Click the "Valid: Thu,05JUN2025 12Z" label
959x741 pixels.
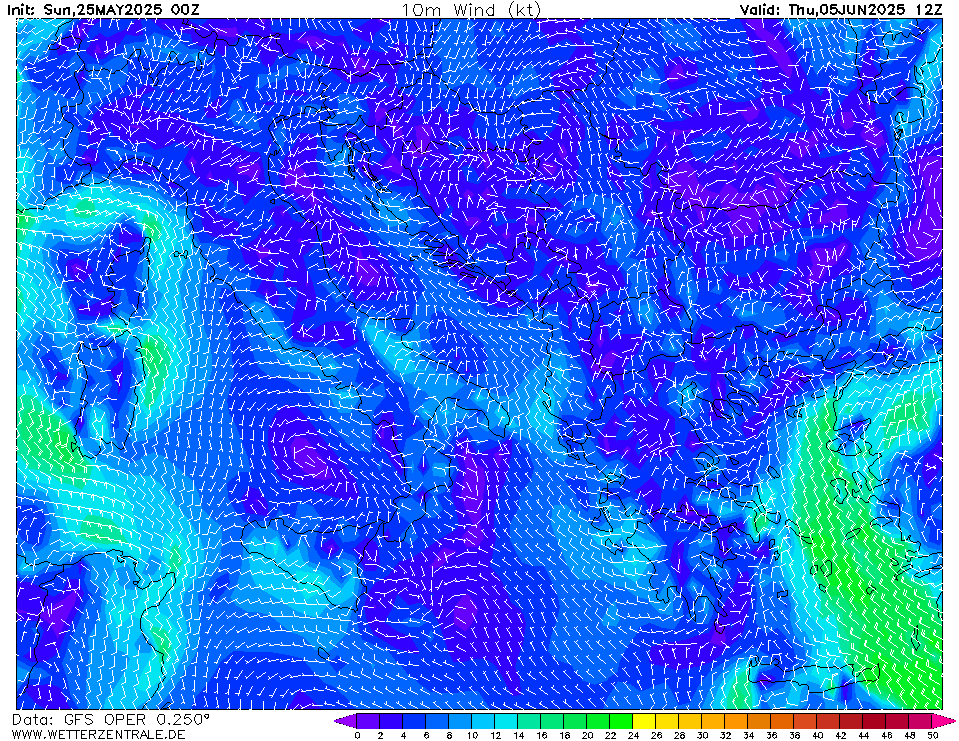(x=841, y=9)
